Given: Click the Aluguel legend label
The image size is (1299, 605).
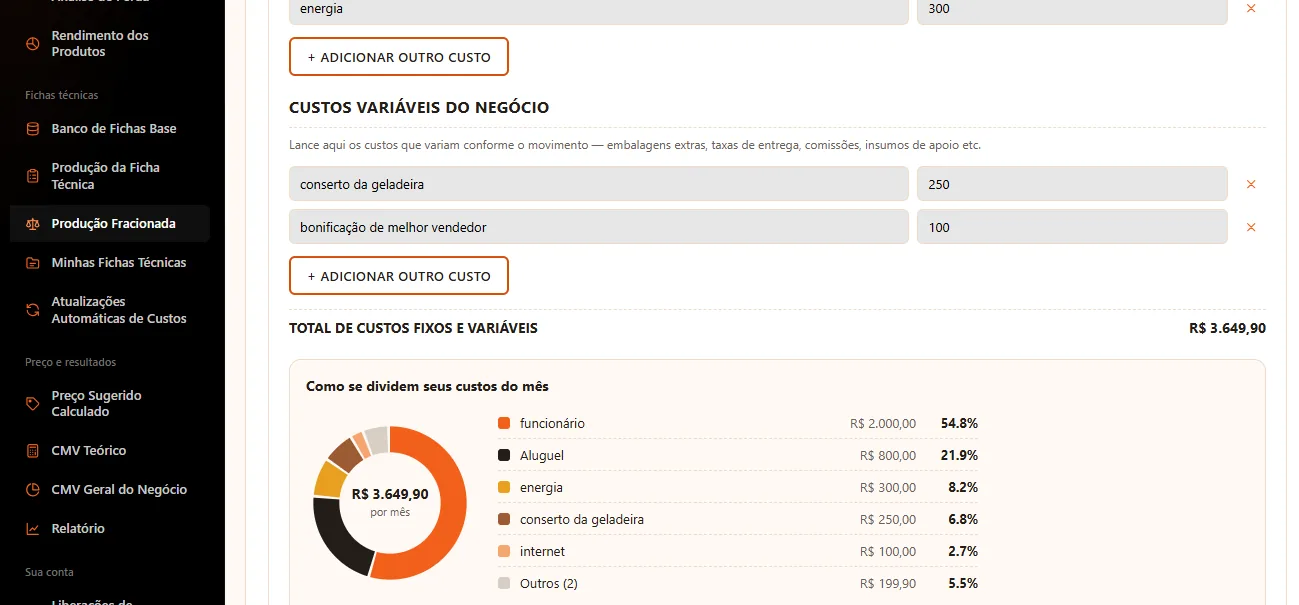Looking at the screenshot, I should [x=542, y=456].
